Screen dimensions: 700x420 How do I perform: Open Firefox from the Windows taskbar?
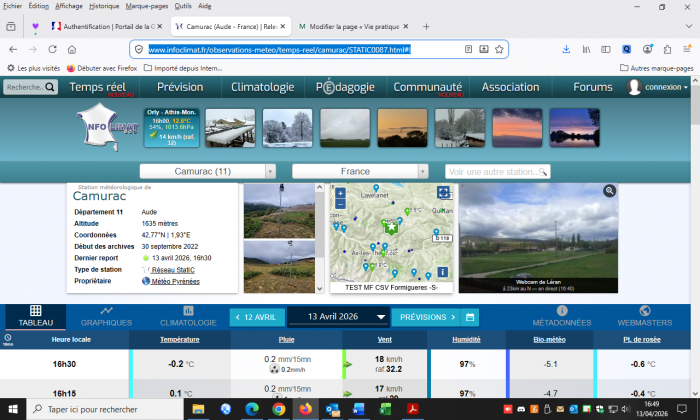tap(305, 409)
